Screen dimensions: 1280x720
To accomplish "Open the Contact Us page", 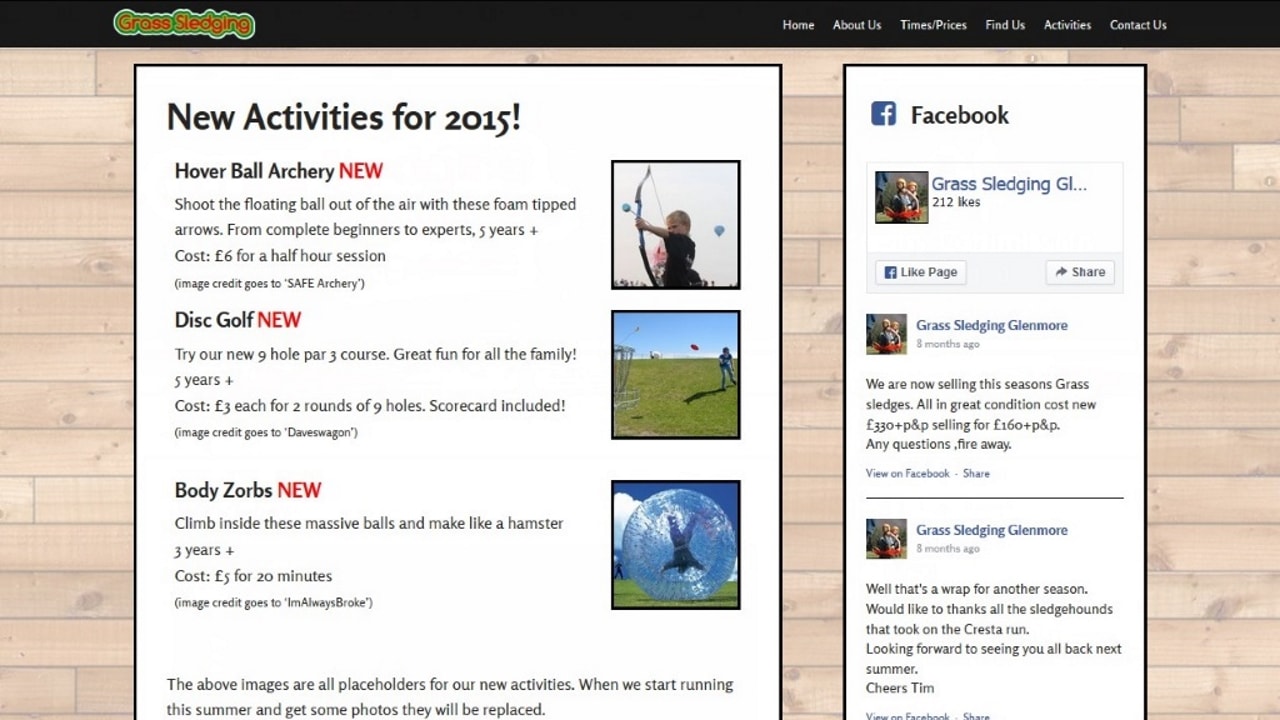I will pyautogui.click(x=1138, y=25).
